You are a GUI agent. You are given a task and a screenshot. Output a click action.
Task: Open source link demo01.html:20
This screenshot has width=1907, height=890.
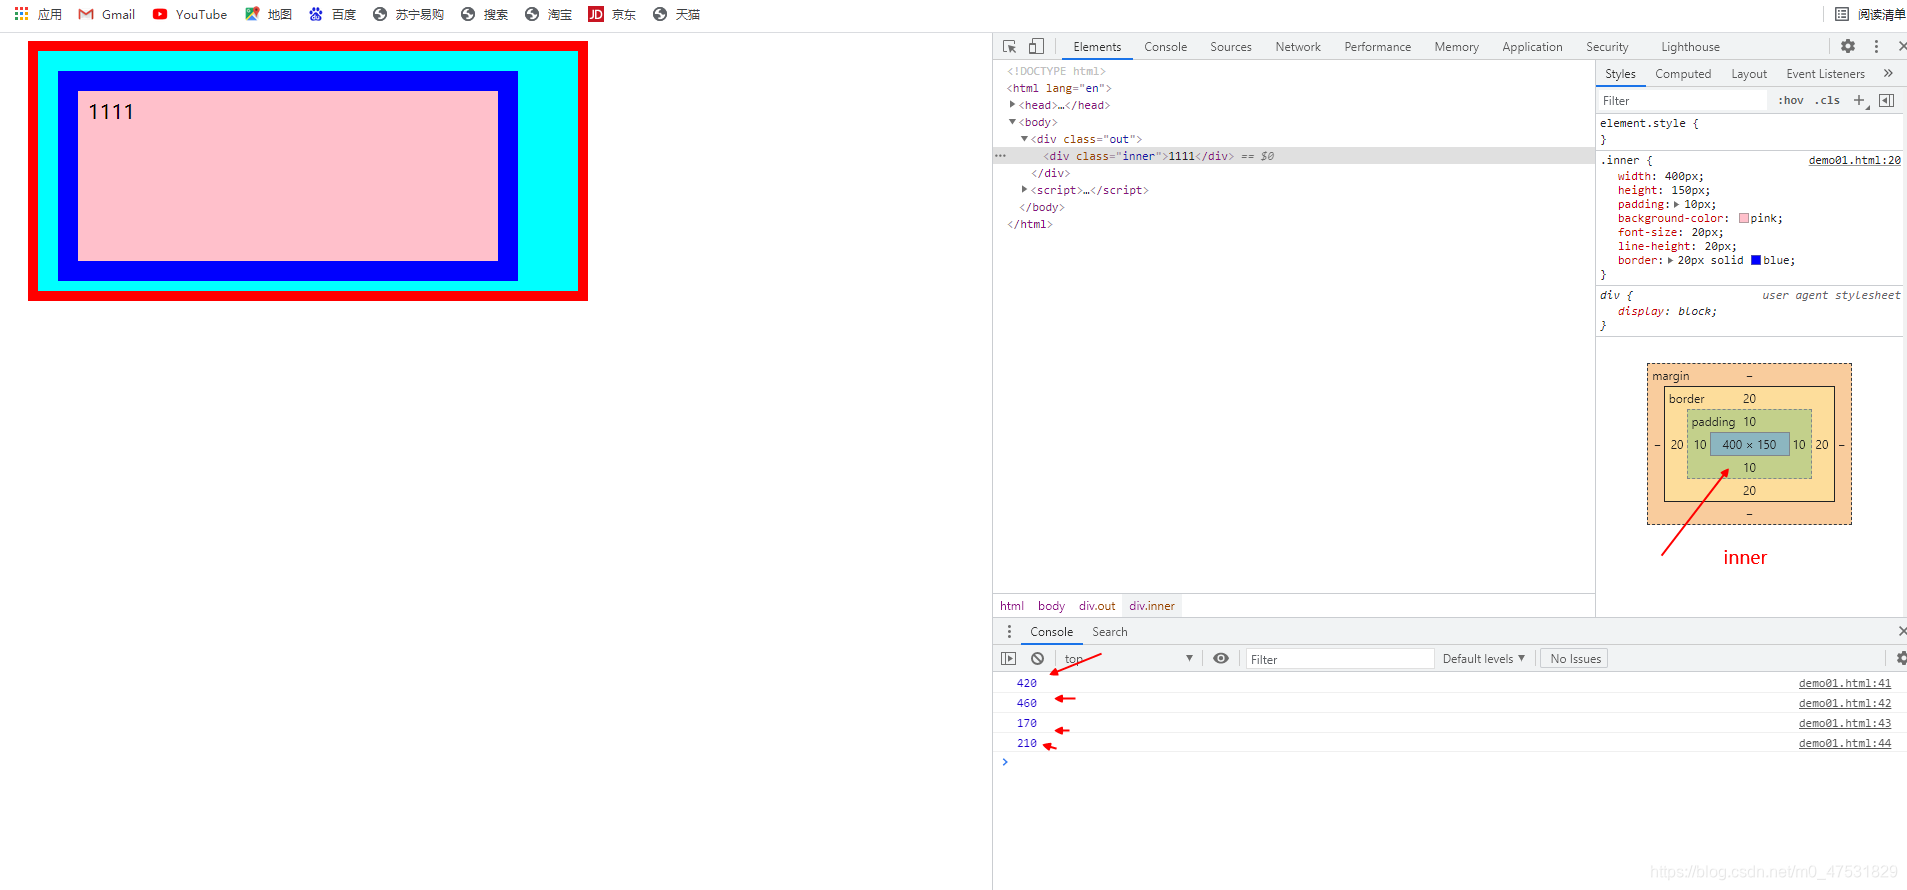pyautogui.click(x=1854, y=160)
